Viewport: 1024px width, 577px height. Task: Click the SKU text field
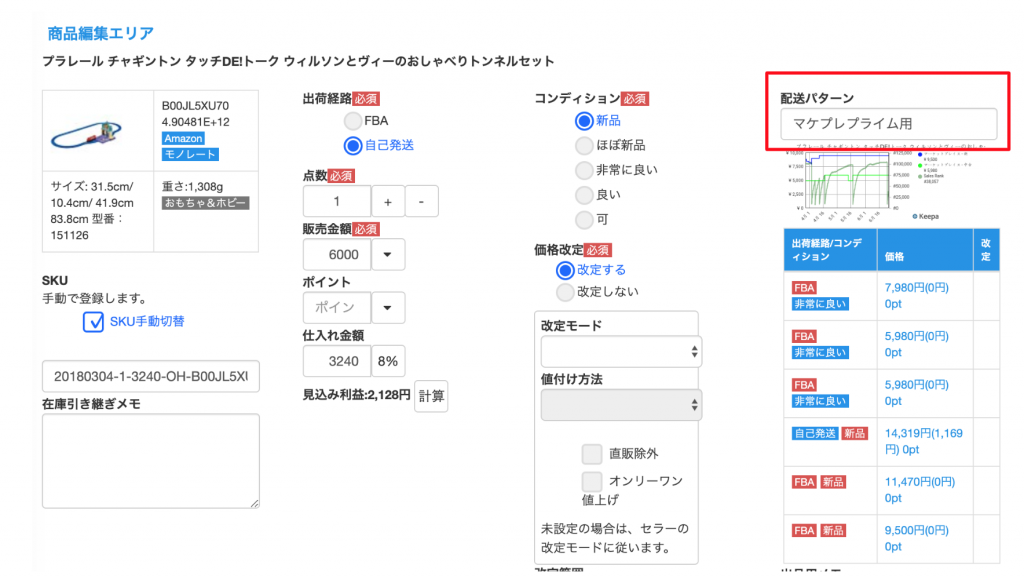tap(151, 377)
